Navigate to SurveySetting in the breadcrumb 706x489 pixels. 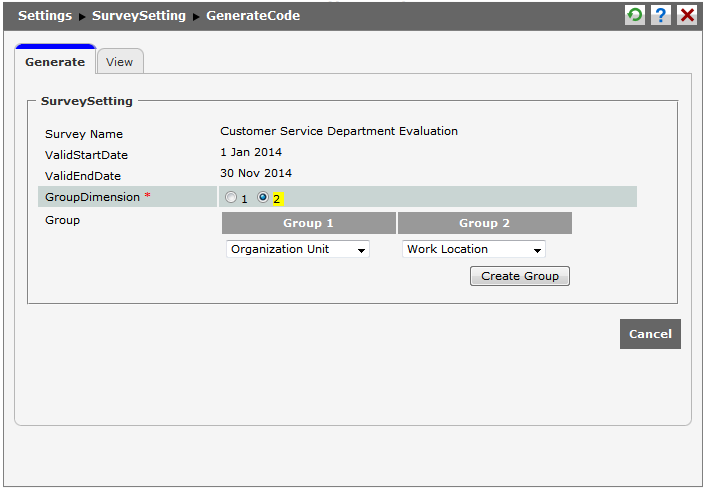139,16
